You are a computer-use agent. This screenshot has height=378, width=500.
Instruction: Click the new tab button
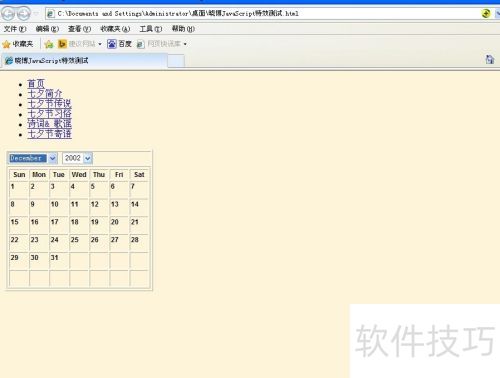coord(176,61)
